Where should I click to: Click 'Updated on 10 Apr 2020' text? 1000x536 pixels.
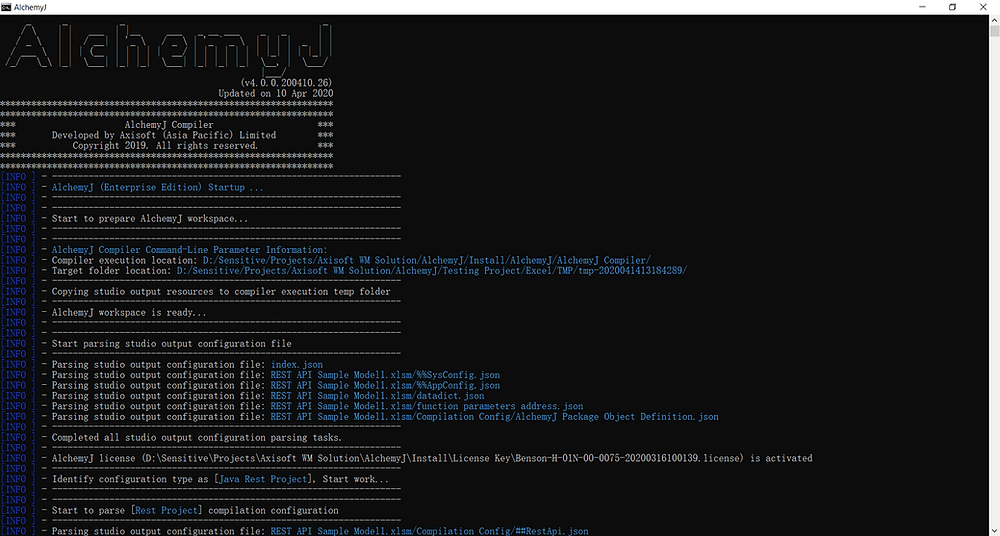coord(276,93)
